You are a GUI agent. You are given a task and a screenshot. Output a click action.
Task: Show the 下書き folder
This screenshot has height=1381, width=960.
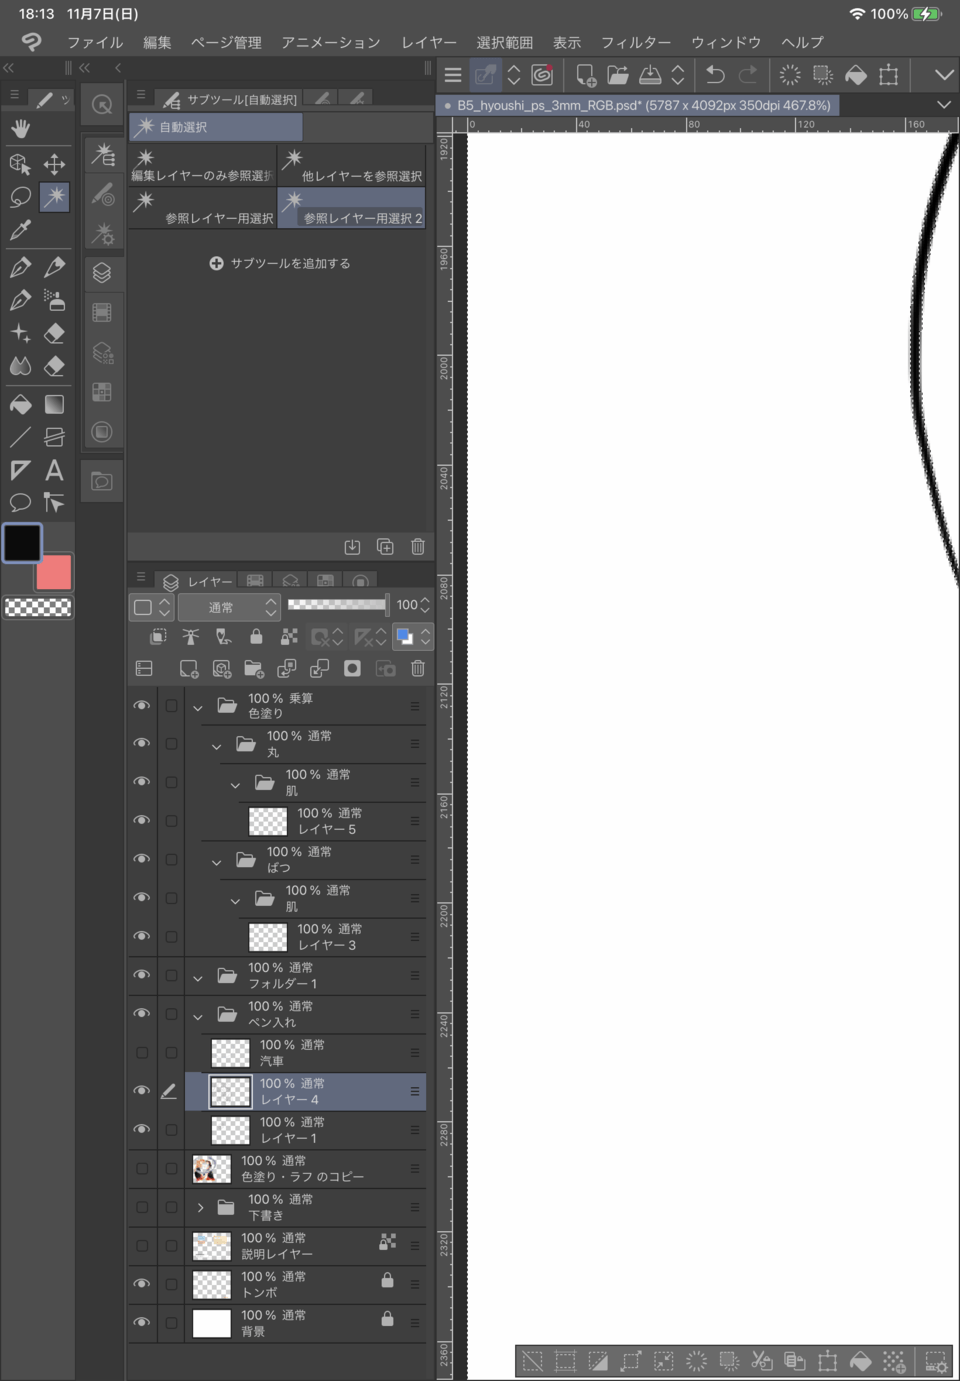(x=142, y=1207)
